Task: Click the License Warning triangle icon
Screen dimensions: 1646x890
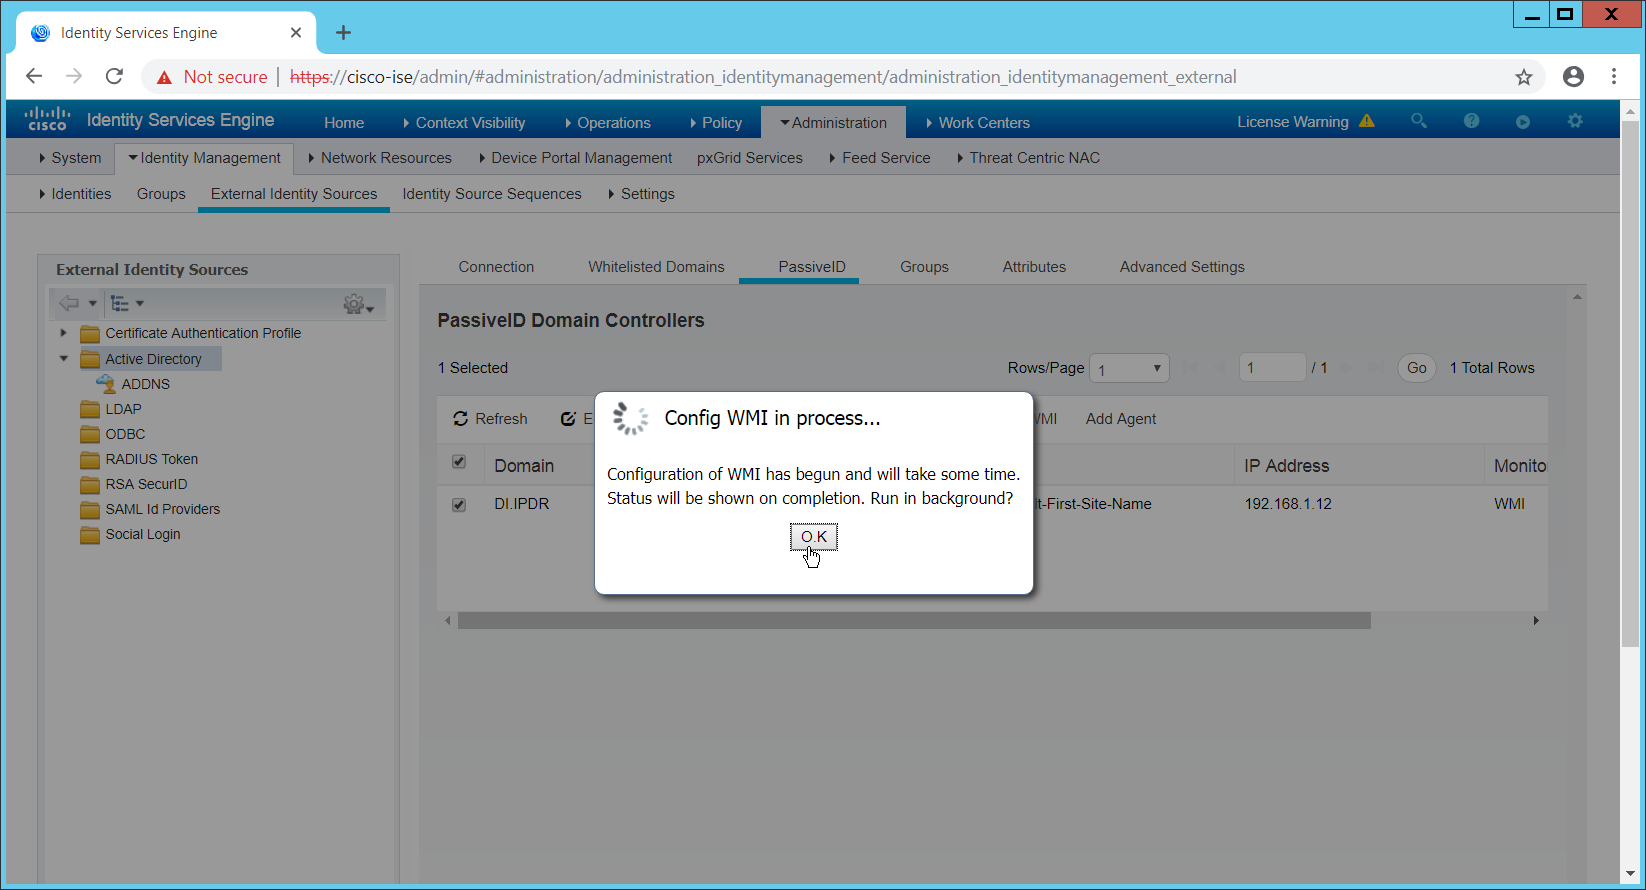Action: (1367, 122)
